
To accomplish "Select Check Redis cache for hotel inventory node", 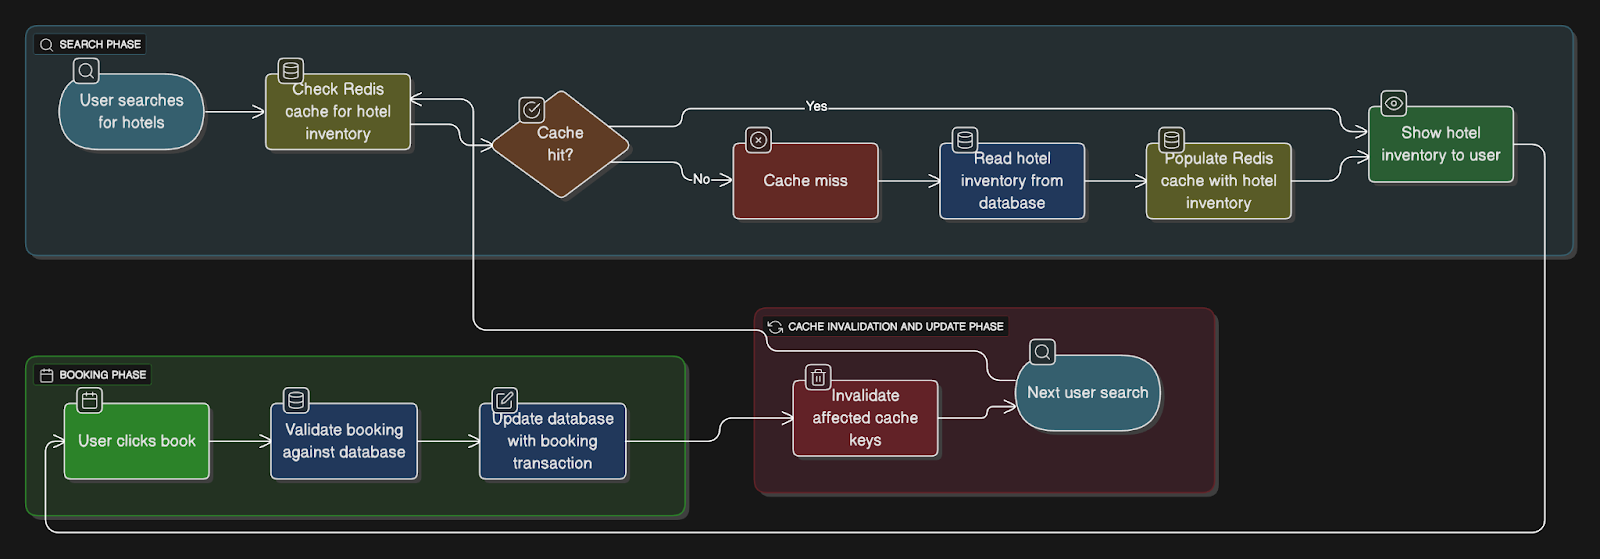I will [338, 112].
